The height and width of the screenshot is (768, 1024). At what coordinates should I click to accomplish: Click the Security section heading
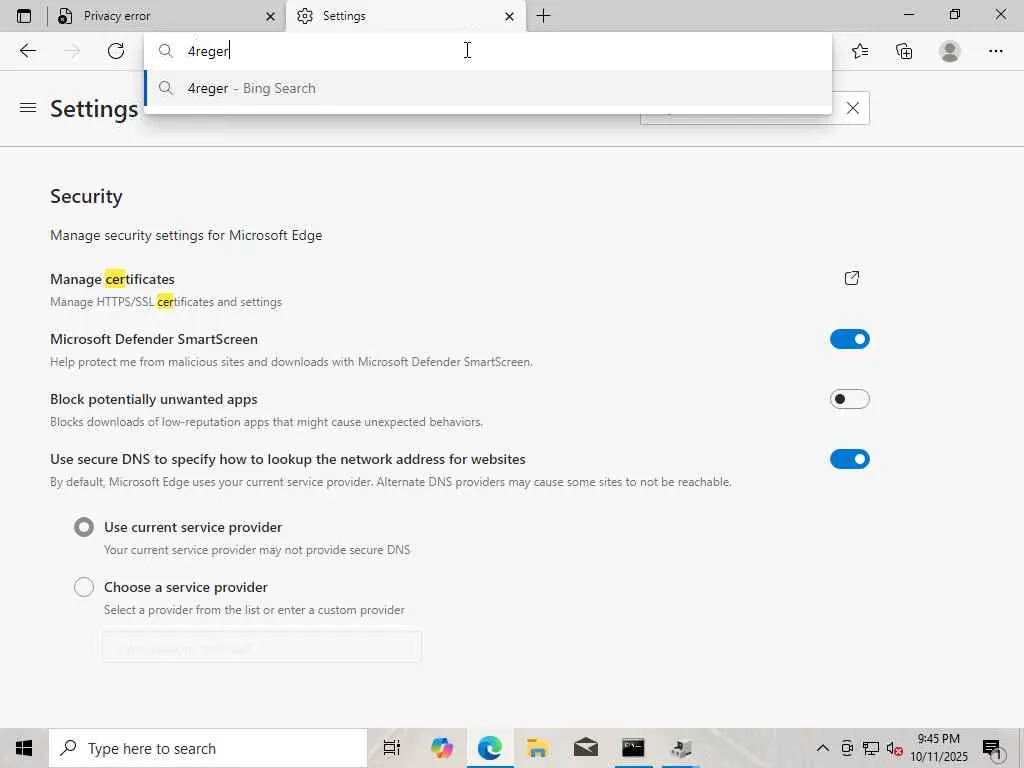86,197
